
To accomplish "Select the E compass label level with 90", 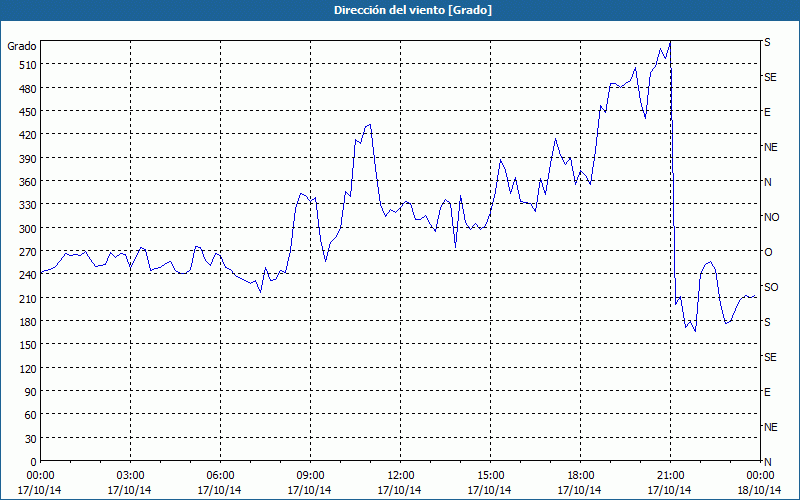I will 767,392.
